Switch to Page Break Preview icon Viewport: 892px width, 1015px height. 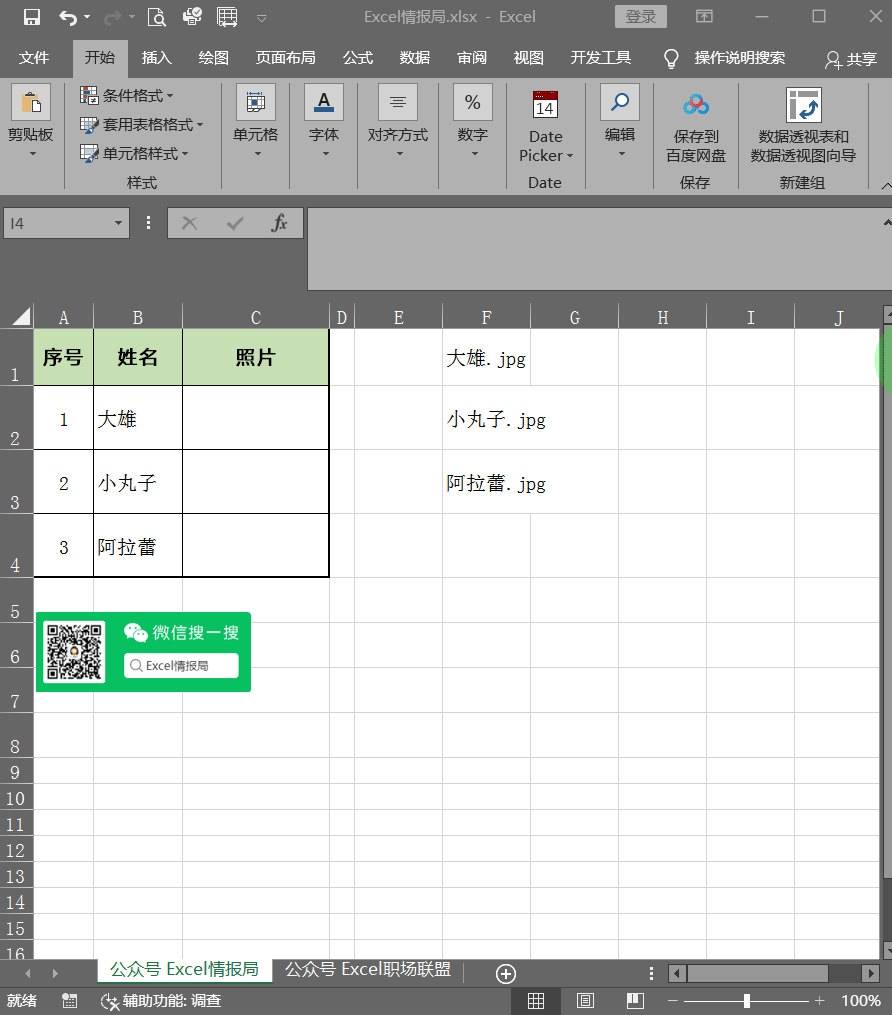pyautogui.click(x=635, y=1001)
